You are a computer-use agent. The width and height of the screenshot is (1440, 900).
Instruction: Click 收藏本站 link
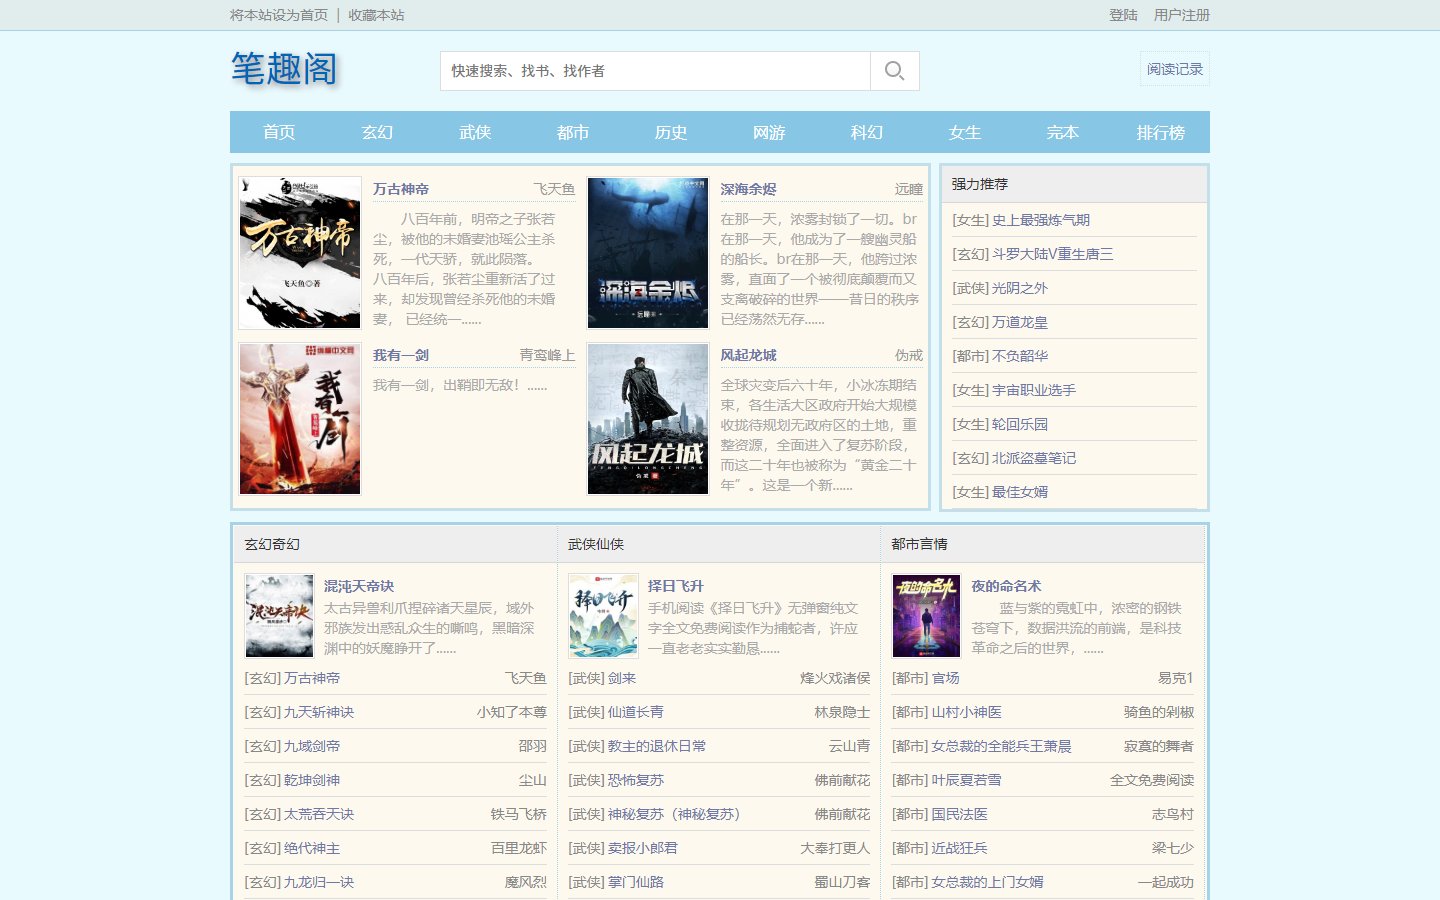click(x=376, y=15)
